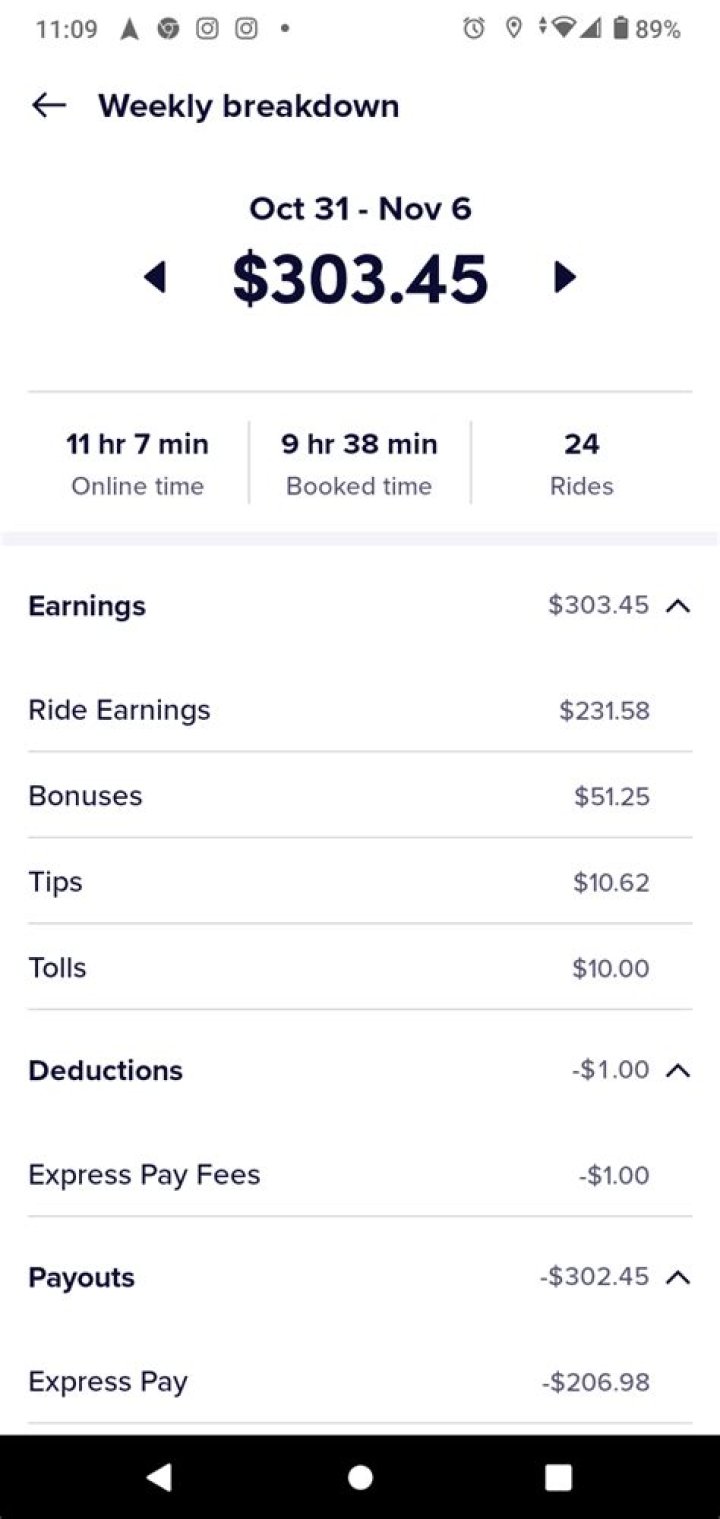
Task: Tap the back arrow icon
Action: 48,105
